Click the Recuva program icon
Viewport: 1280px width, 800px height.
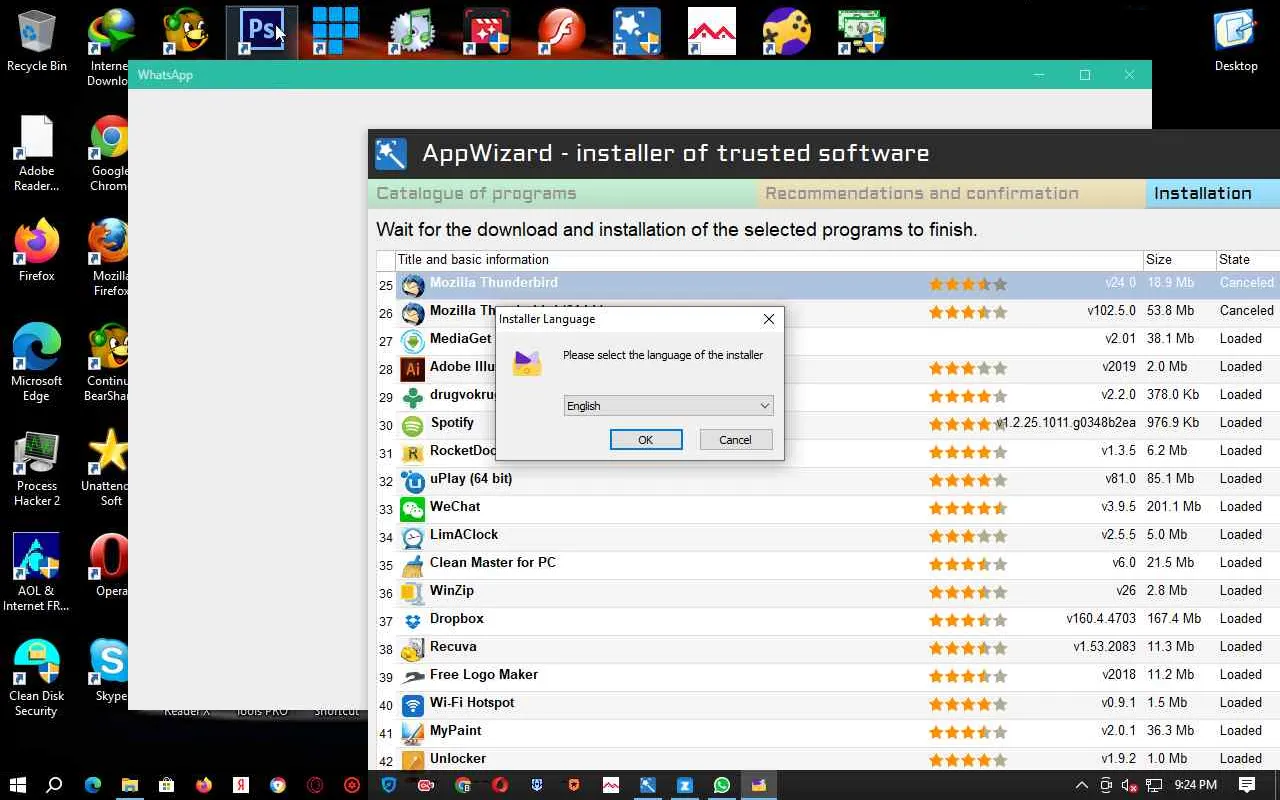[413, 649]
